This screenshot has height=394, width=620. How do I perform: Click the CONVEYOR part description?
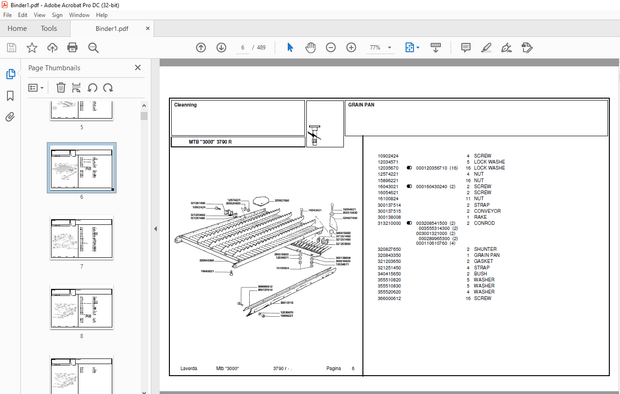[x=487, y=211]
